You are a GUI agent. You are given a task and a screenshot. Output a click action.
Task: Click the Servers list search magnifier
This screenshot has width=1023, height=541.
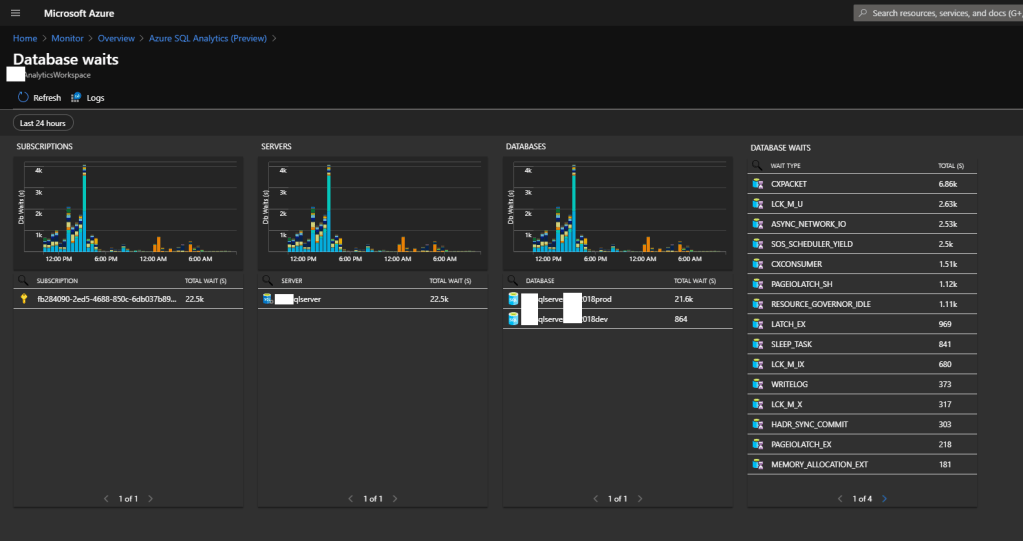tap(267, 281)
